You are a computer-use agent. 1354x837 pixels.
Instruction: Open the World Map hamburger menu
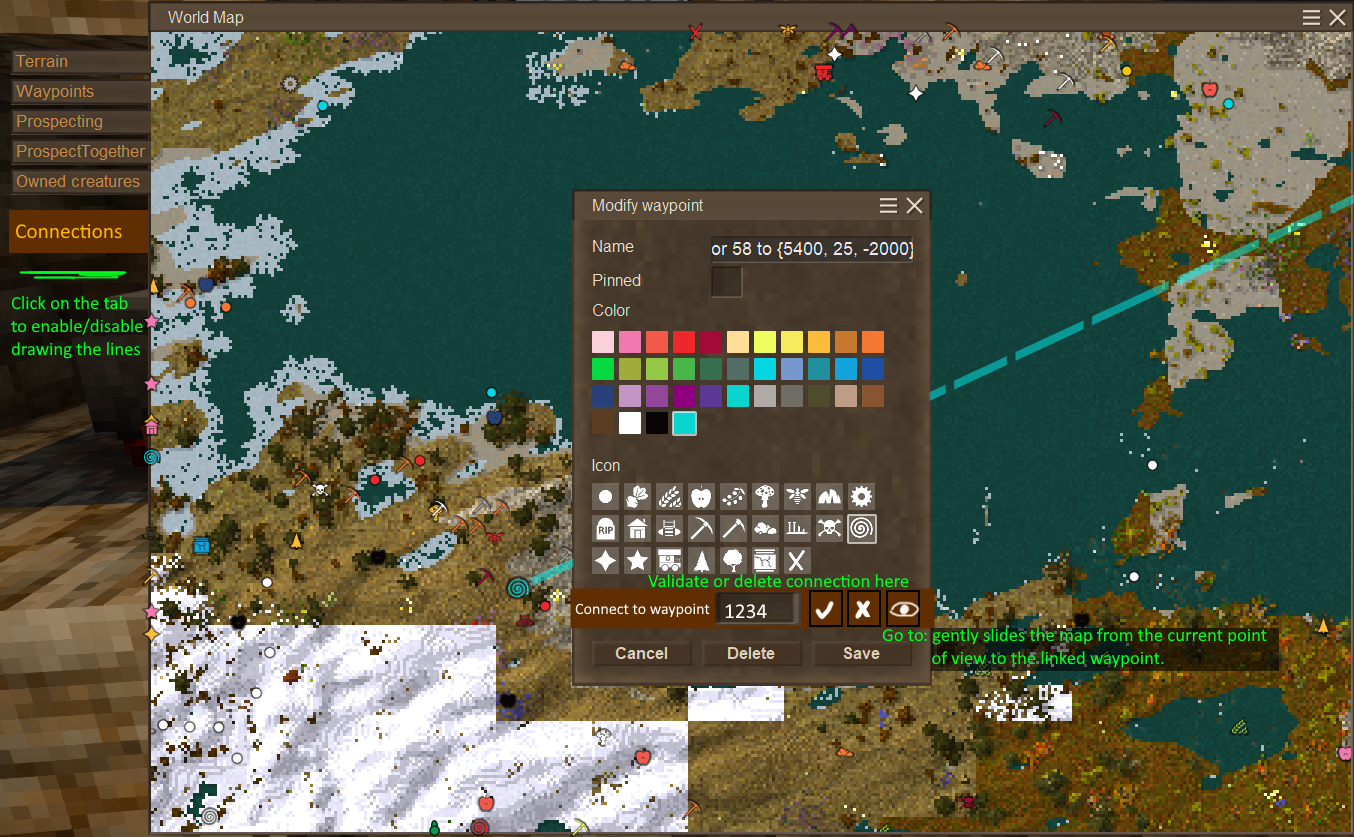[x=1312, y=17]
